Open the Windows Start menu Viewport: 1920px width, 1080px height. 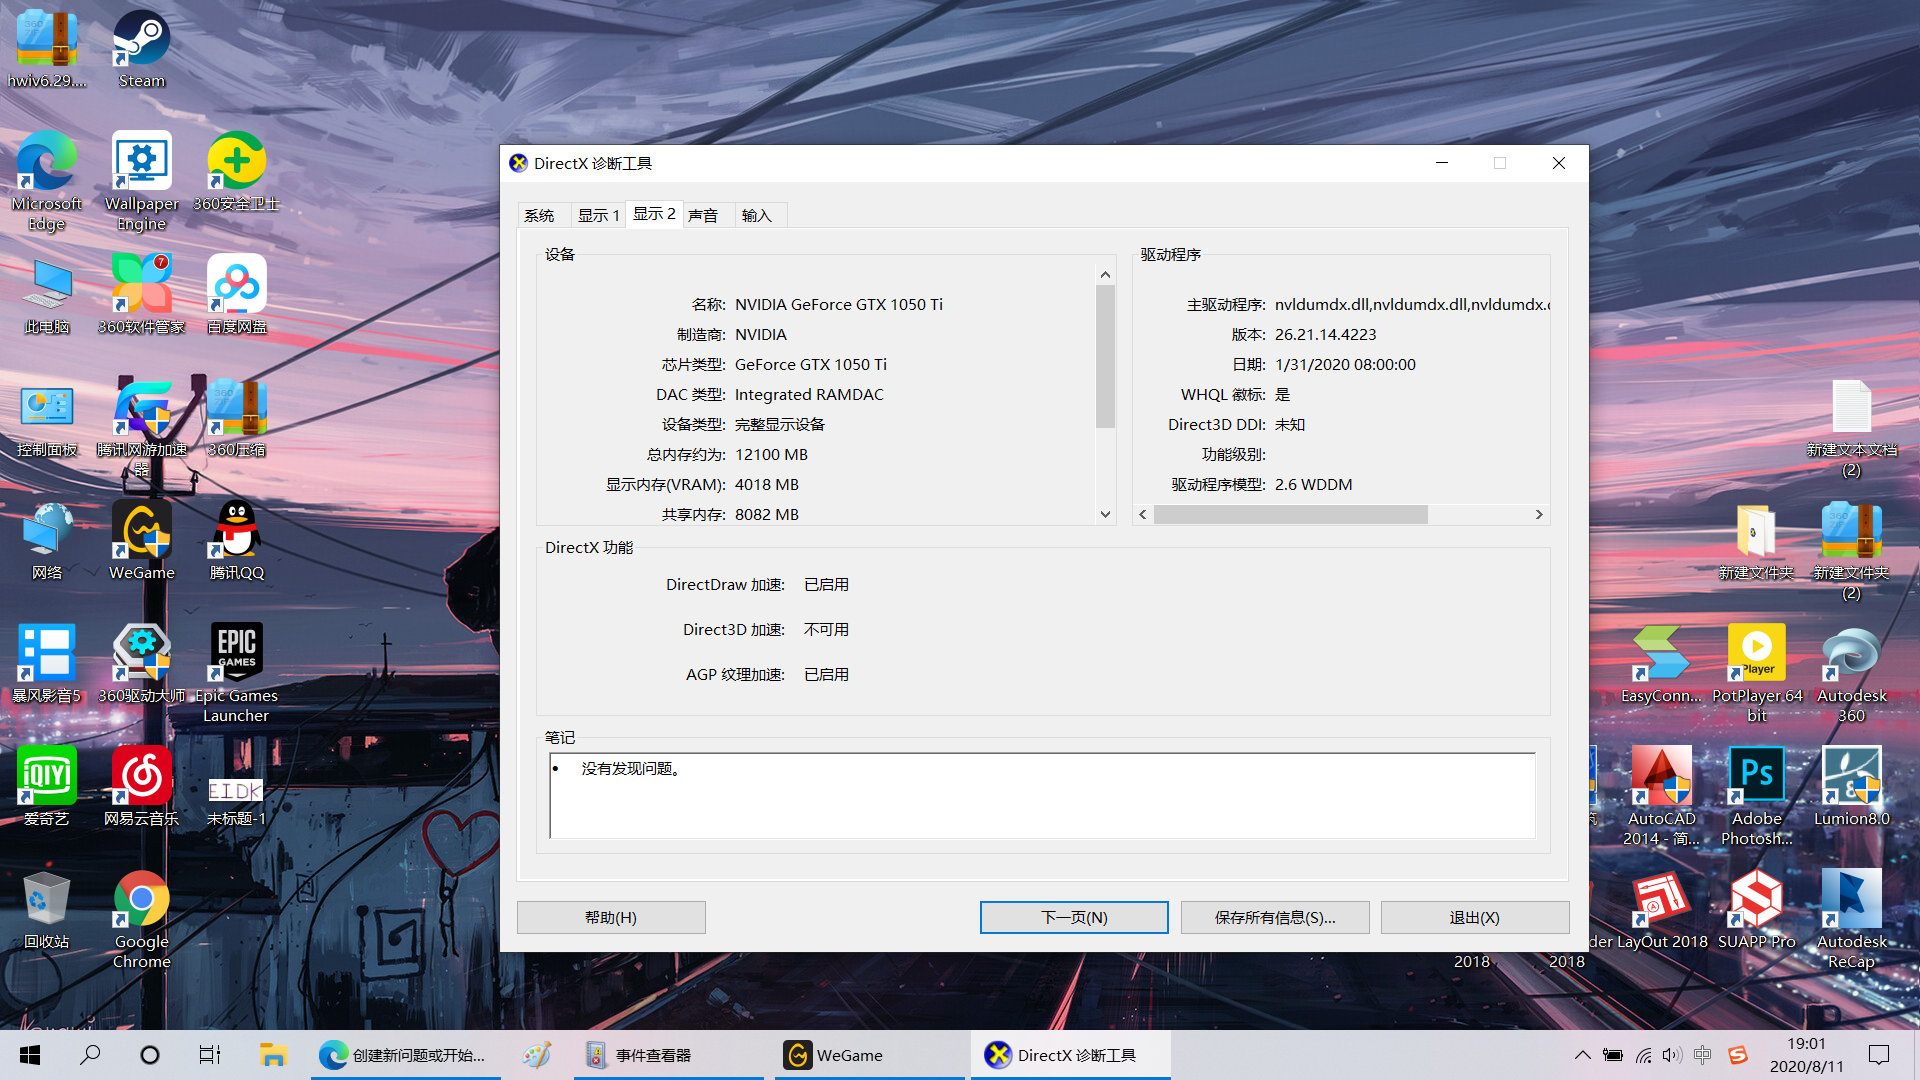[x=30, y=1055]
